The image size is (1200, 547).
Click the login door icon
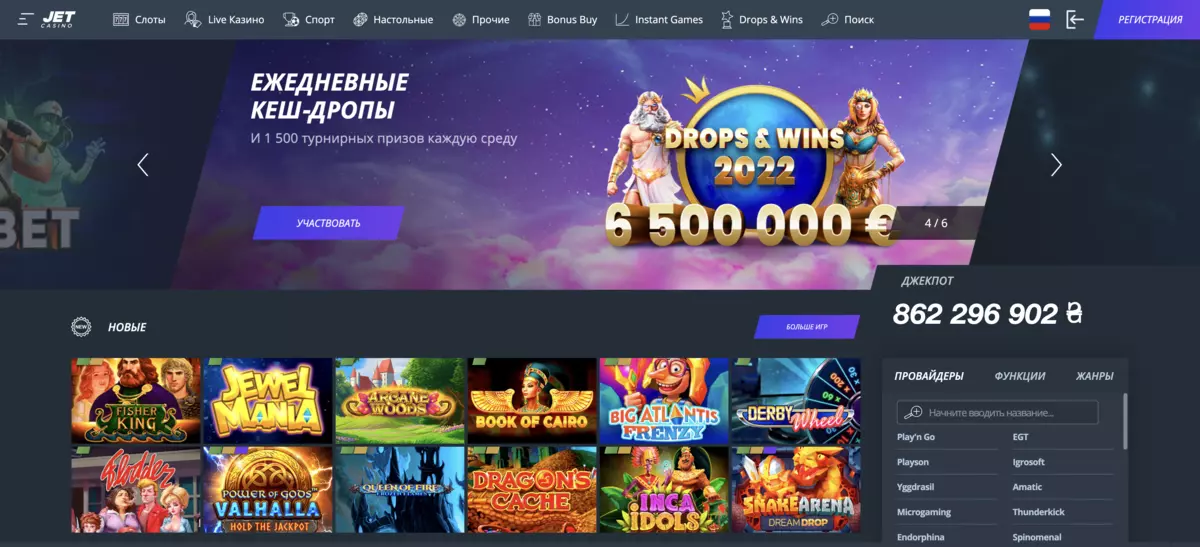1075,19
